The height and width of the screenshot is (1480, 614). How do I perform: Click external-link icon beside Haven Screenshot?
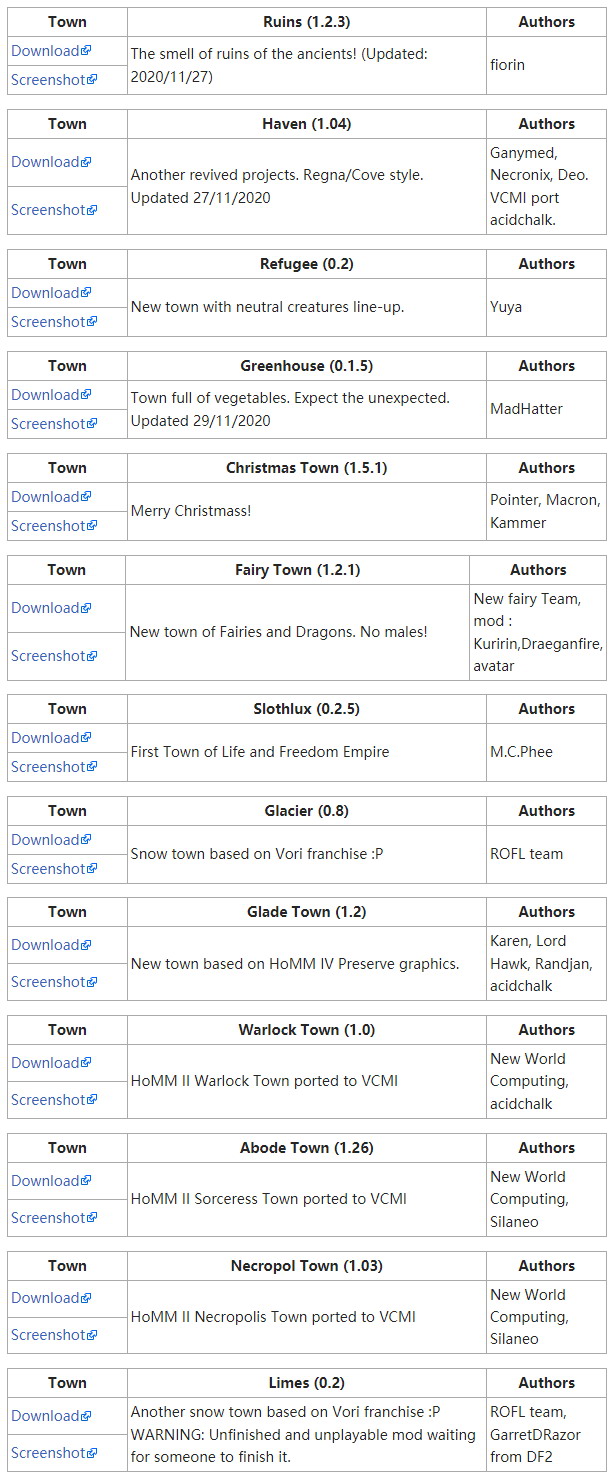click(x=92, y=210)
